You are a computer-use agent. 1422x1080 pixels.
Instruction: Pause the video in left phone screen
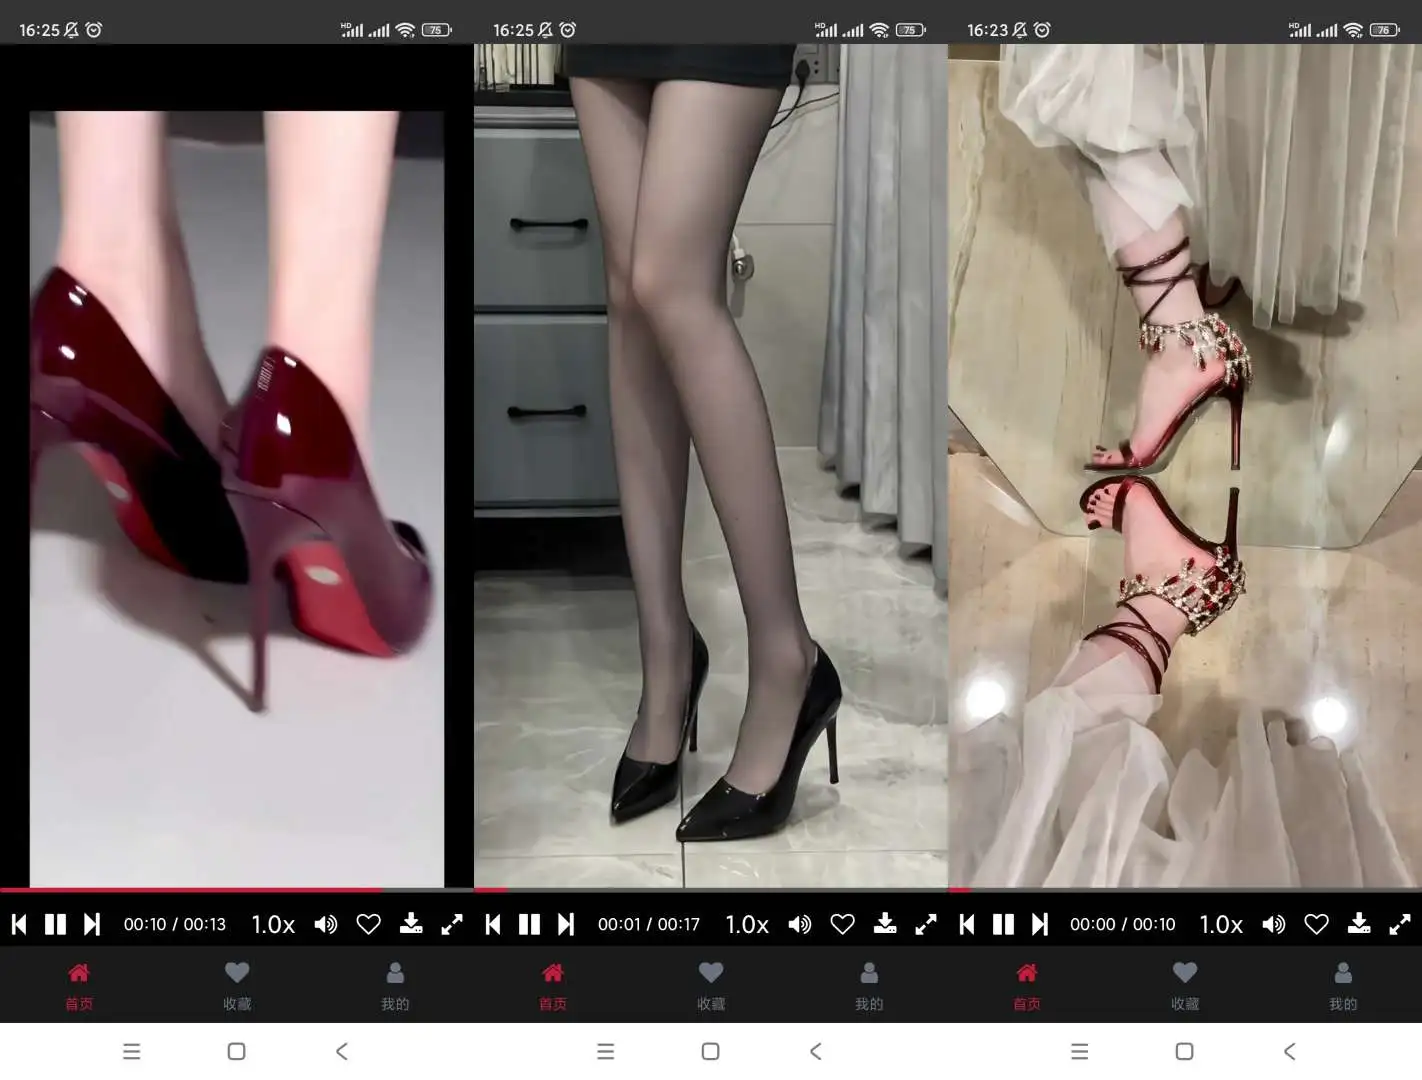click(55, 924)
